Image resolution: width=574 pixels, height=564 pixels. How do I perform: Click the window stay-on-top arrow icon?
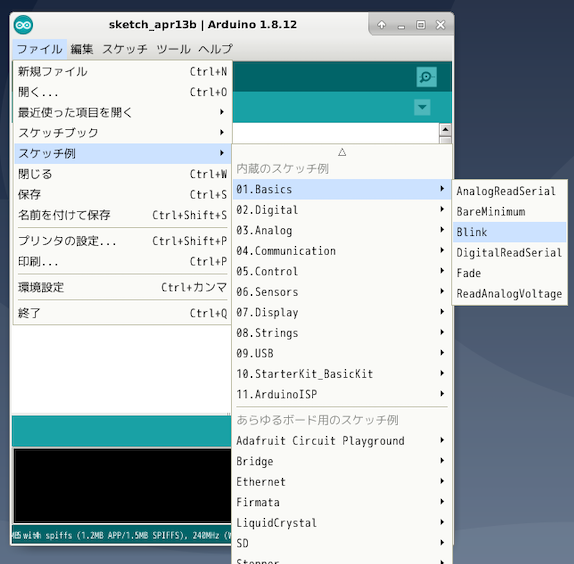[381, 25]
